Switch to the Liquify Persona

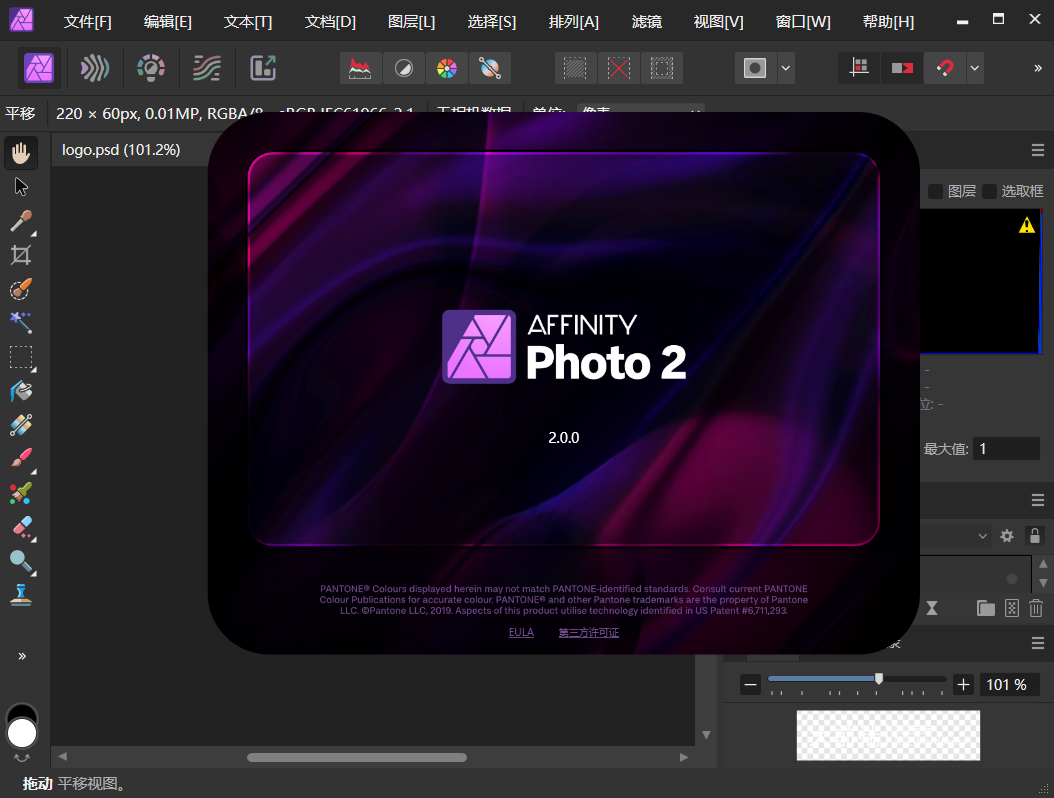pos(95,68)
